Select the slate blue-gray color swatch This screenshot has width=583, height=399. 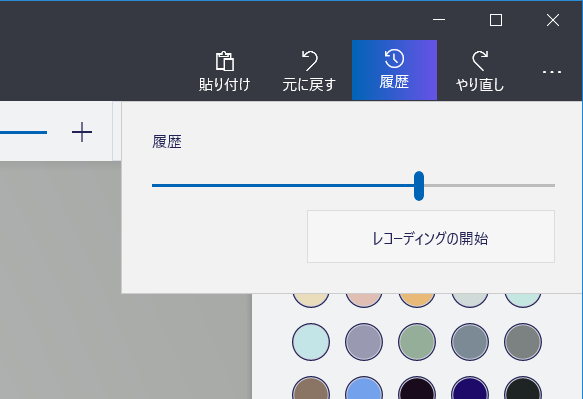[x=470, y=342]
